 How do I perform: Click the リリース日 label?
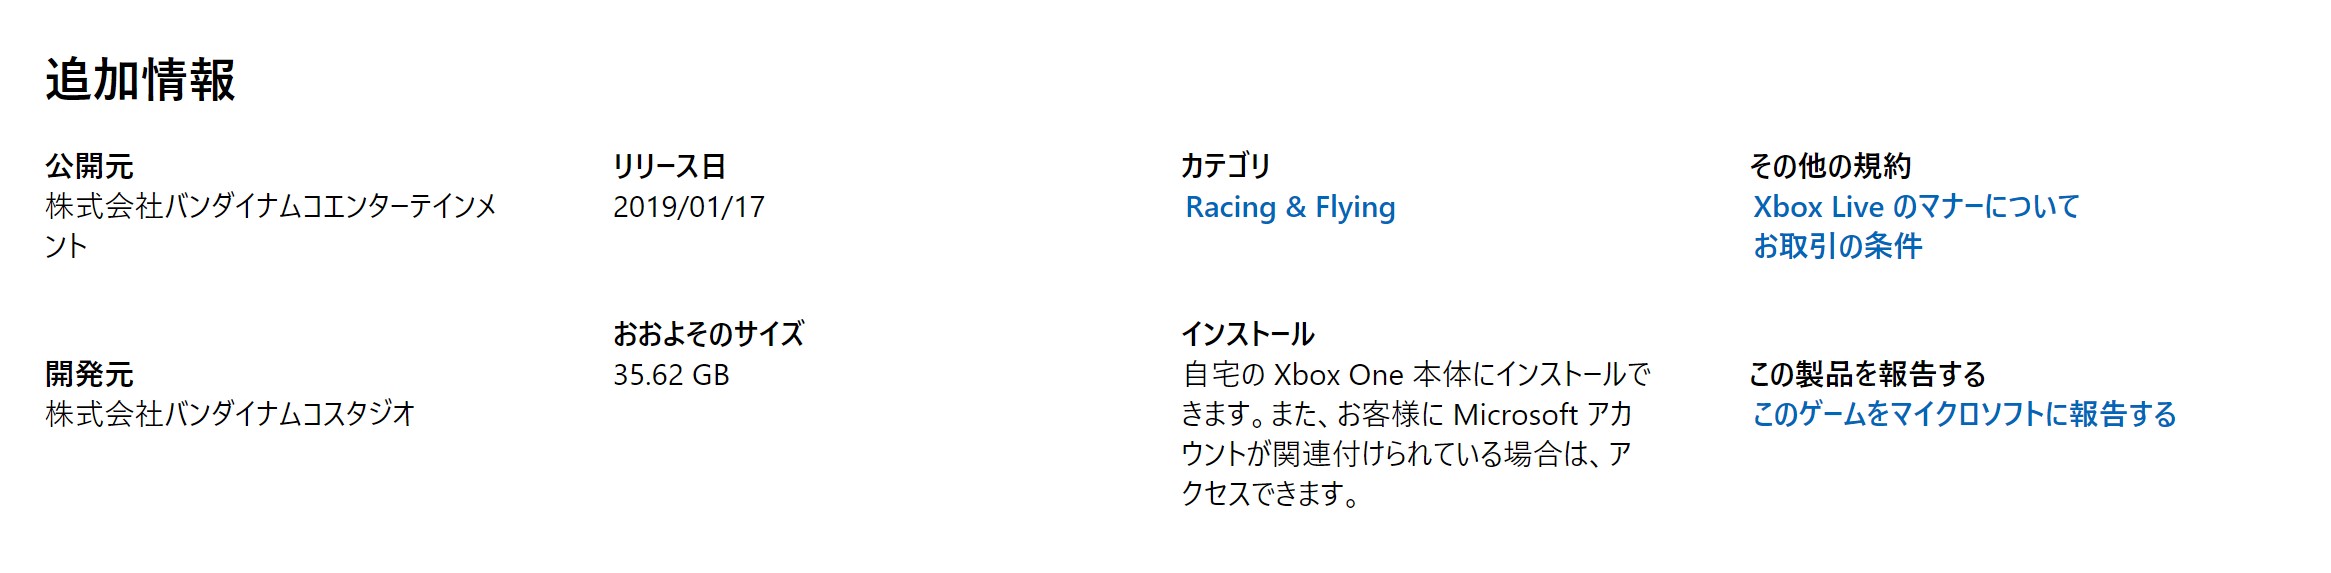[669, 166]
